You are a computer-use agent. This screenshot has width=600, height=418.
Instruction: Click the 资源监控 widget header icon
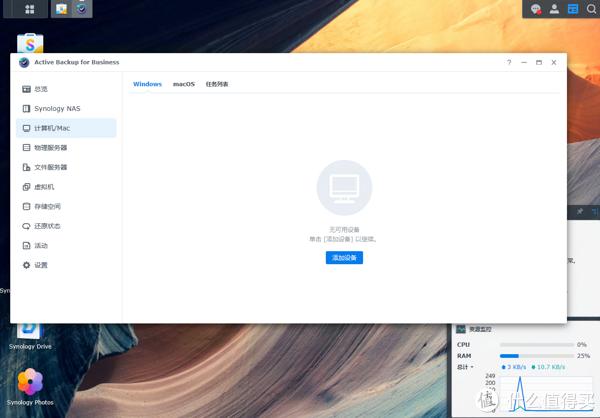(461, 329)
